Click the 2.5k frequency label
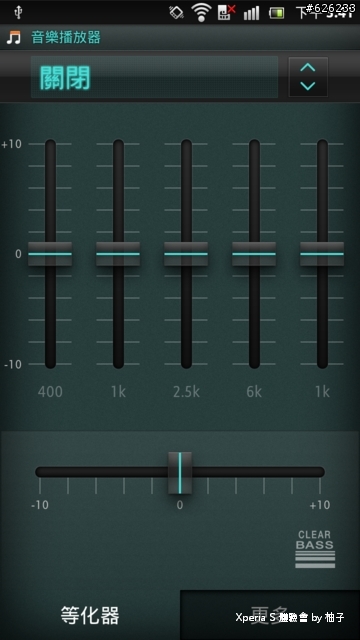Viewport: 360px width, 640px height. click(x=186, y=392)
